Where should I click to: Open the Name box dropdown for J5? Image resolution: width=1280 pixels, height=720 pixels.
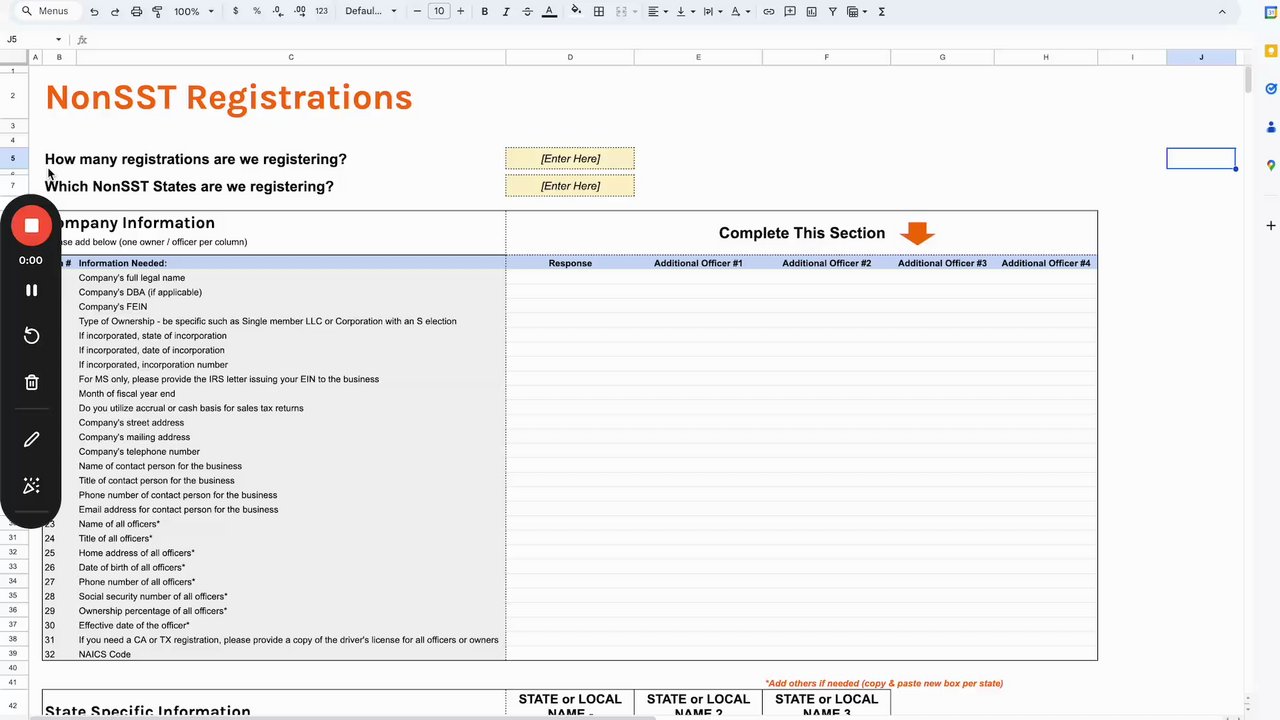[x=58, y=39]
